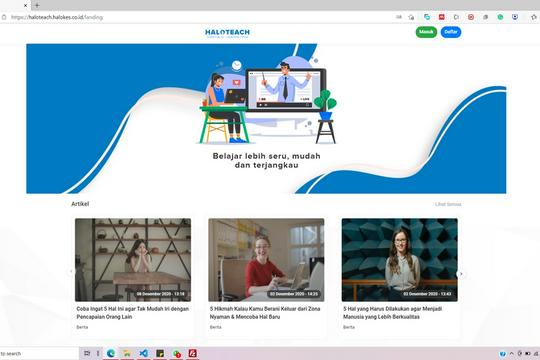Click the key-shaped password icon in address bar
The image size is (540, 360).
point(399,17)
